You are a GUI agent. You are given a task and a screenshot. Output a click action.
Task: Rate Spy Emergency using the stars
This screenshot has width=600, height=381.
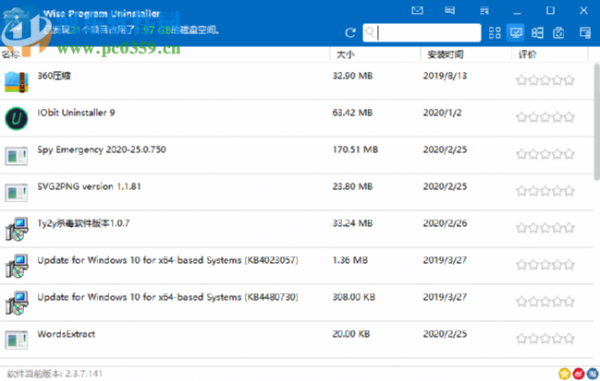pyautogui.click(x=545, y=154)
